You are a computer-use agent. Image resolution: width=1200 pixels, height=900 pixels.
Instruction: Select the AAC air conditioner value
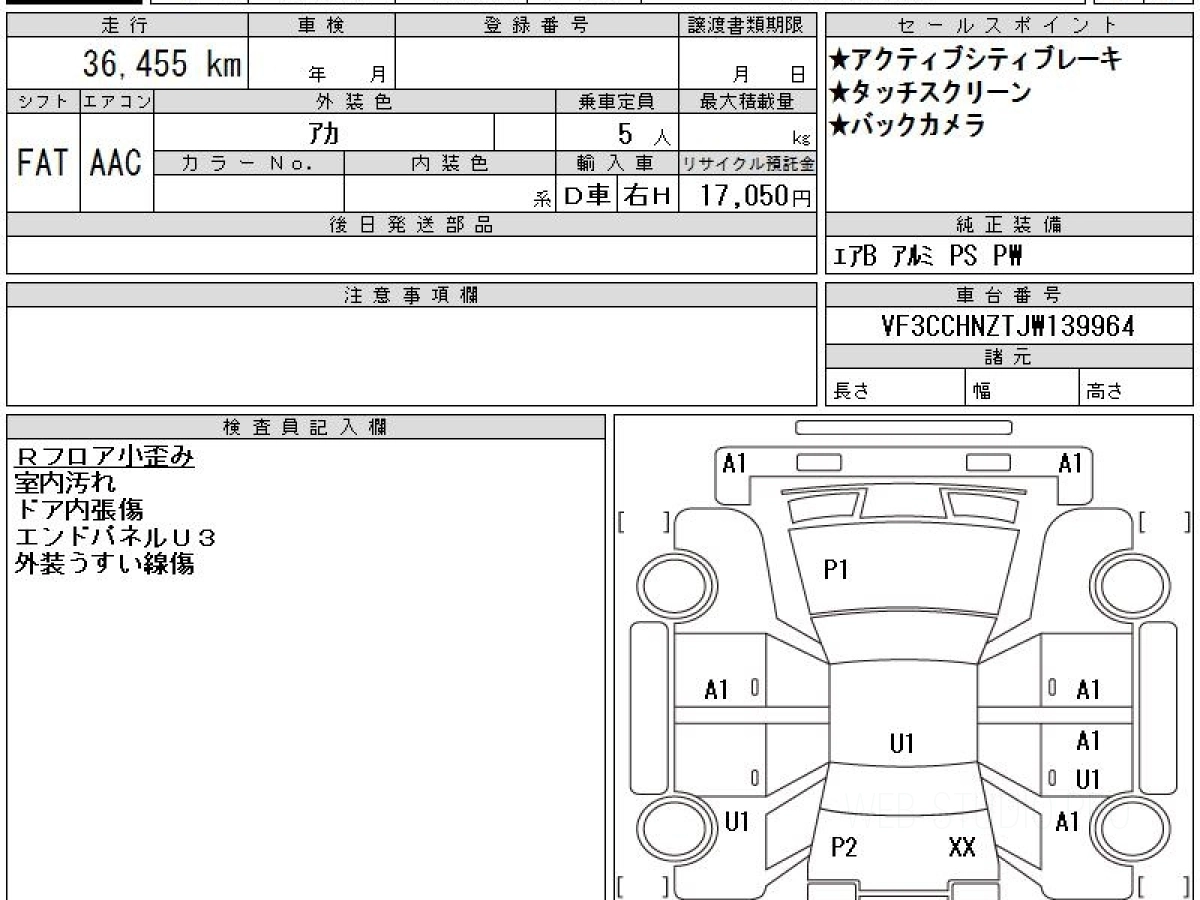point(117,162)
